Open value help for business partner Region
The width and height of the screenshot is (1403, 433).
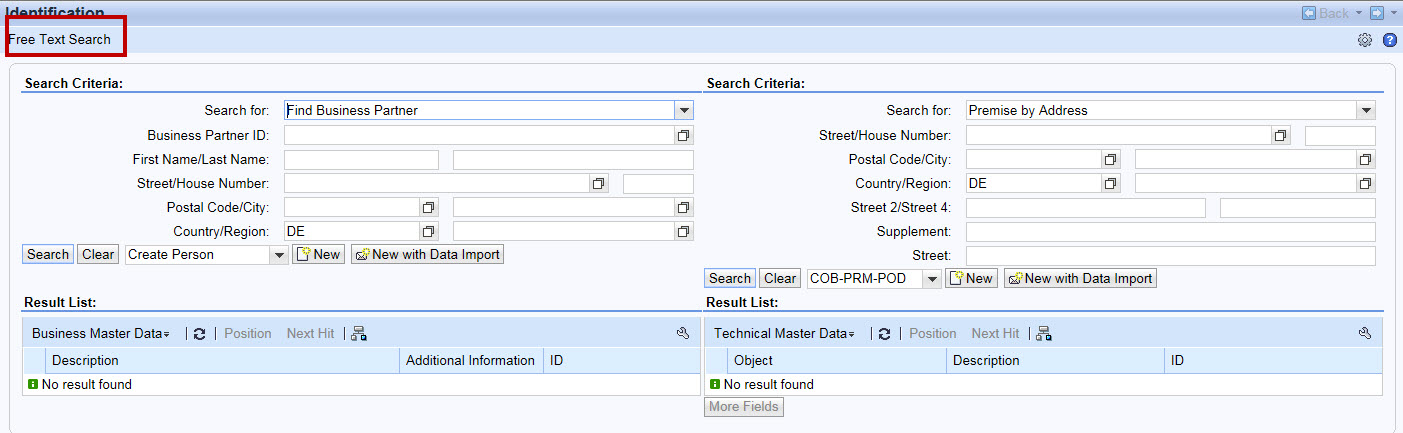click(684, 231)
